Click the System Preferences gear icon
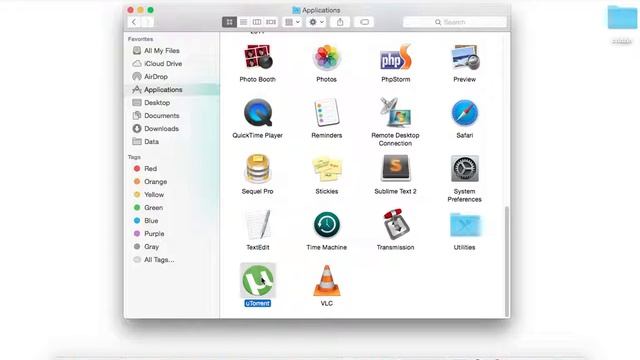The height and width of the screenshot is (360, 640). click(x=464, y=169)
